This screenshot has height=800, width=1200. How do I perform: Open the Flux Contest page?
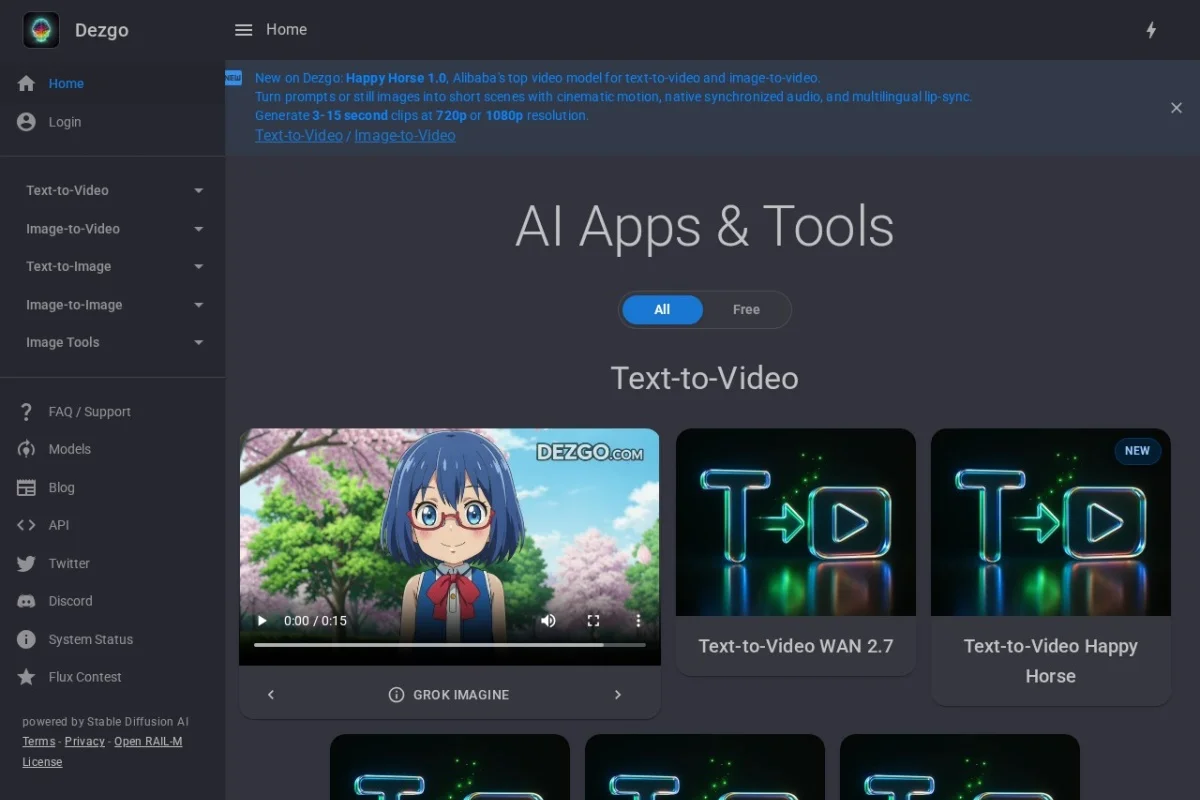[x=113, y=677]
